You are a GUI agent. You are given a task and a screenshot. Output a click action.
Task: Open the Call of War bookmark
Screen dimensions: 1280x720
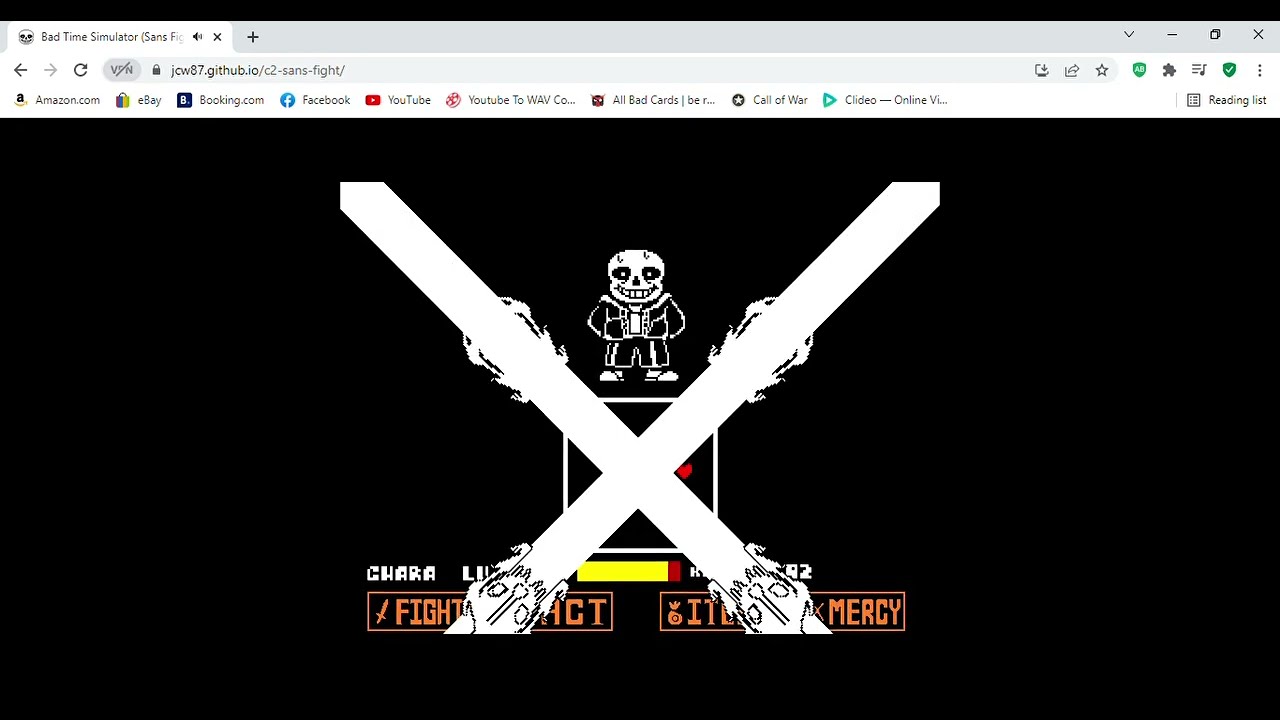click(770, 100)
